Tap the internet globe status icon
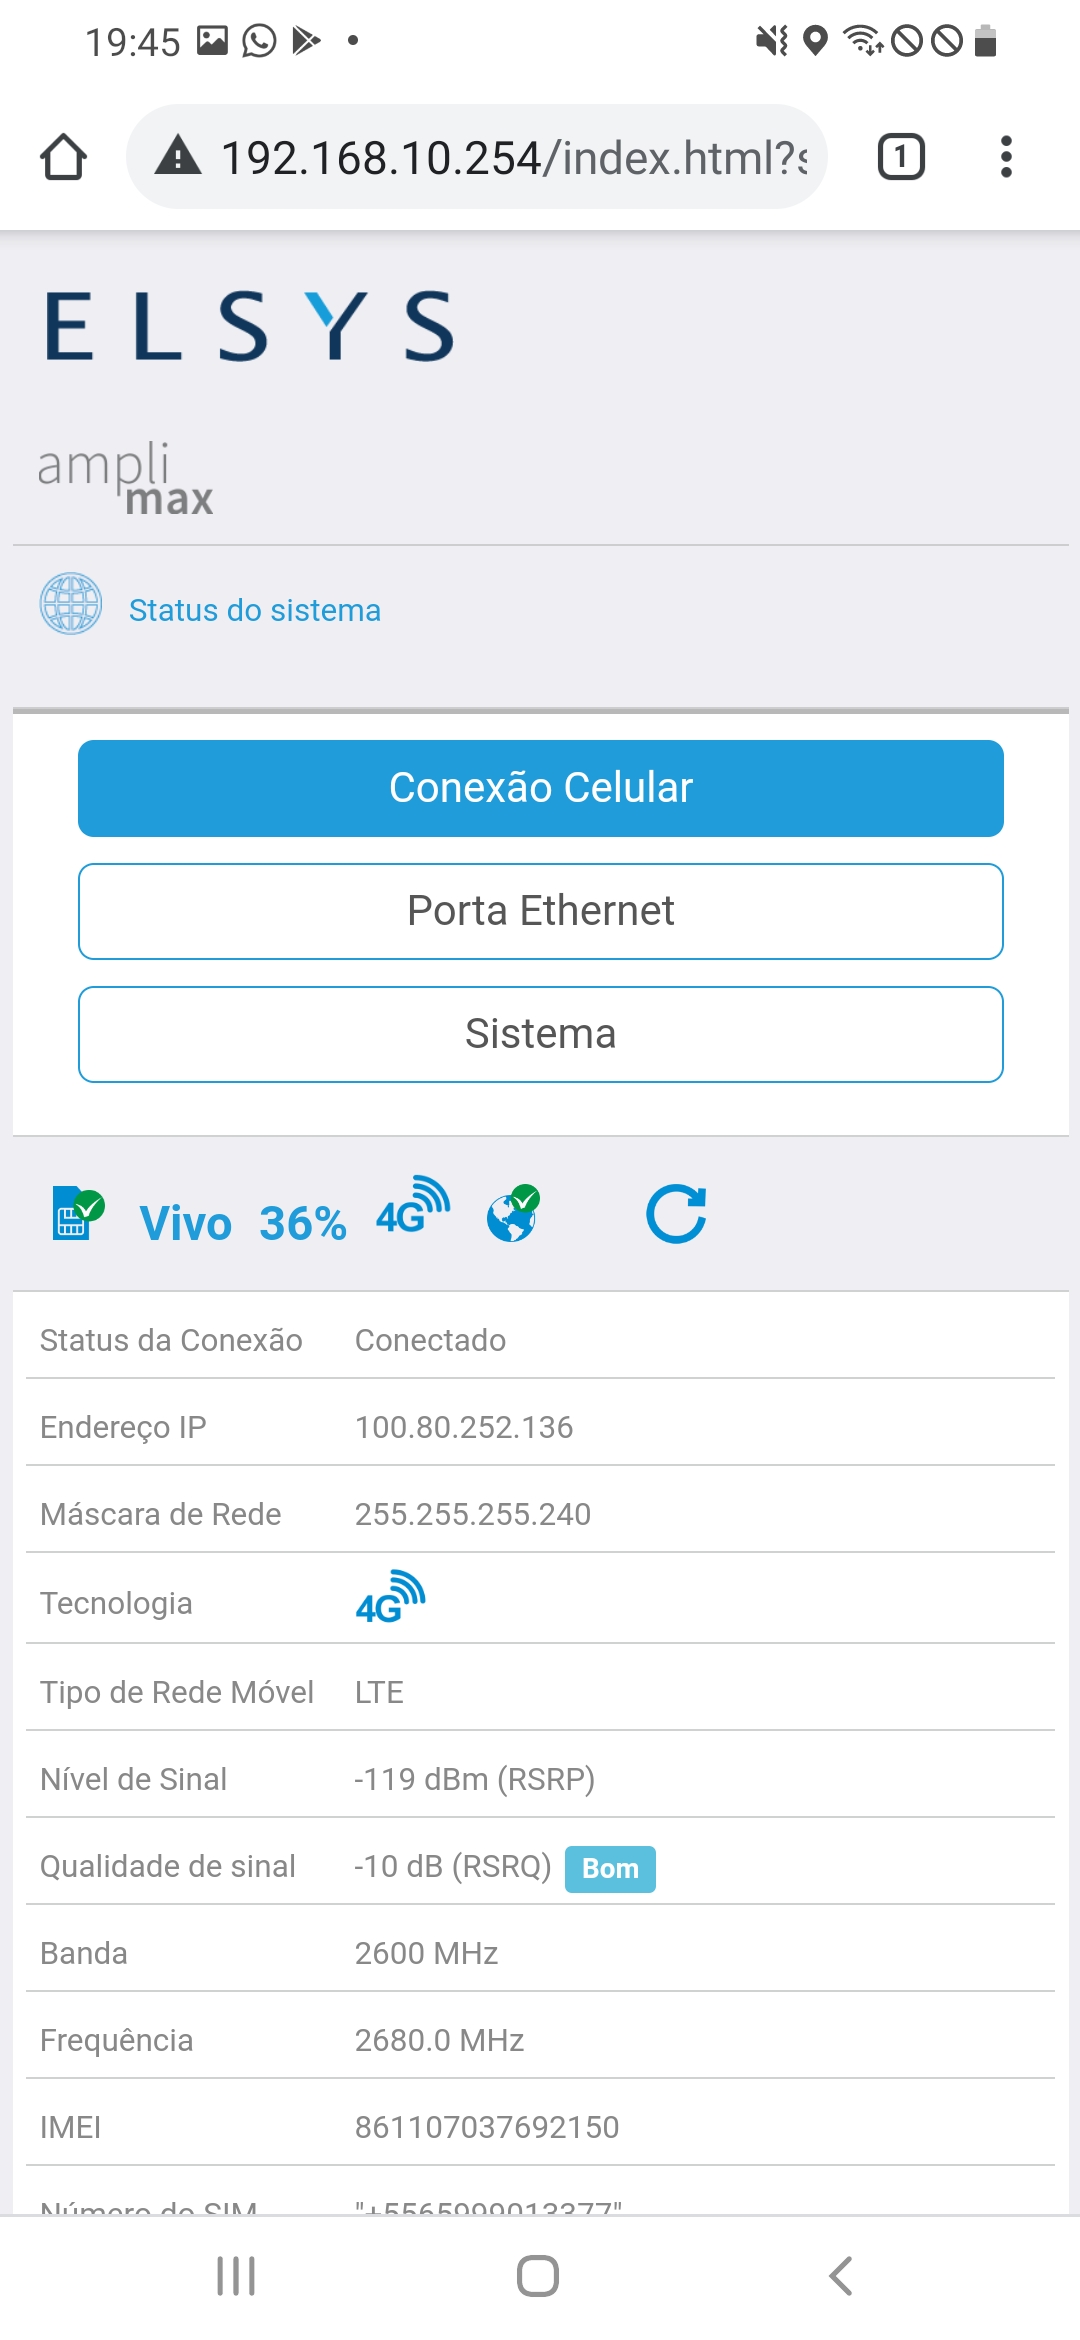 (513, 1214)
